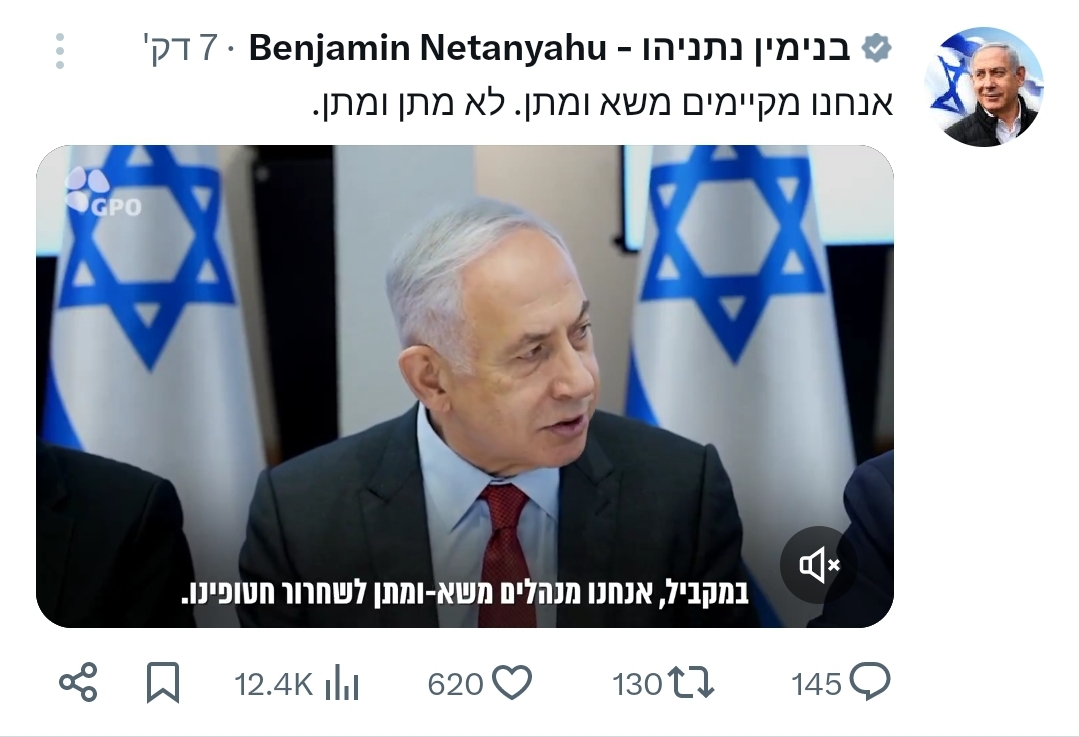Open the Netanyahu profile avatar picture
1079x737 pixels.
[x=984, y=87]
